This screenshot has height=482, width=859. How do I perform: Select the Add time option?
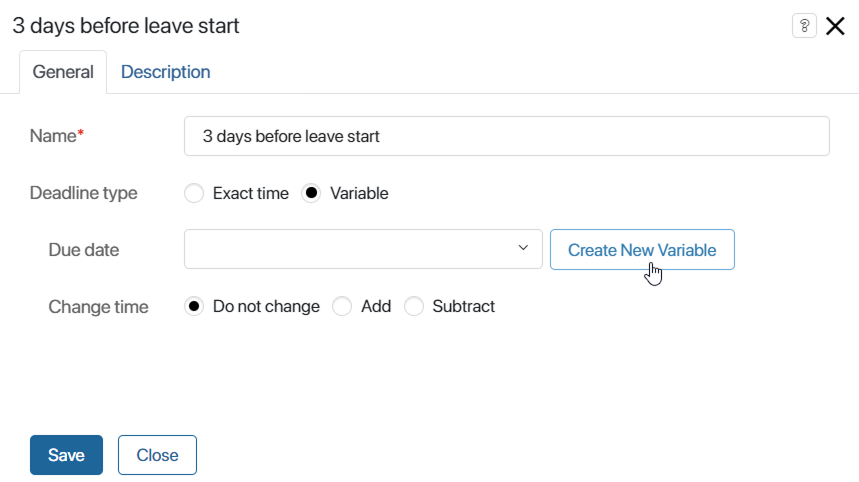click(342, 306)
